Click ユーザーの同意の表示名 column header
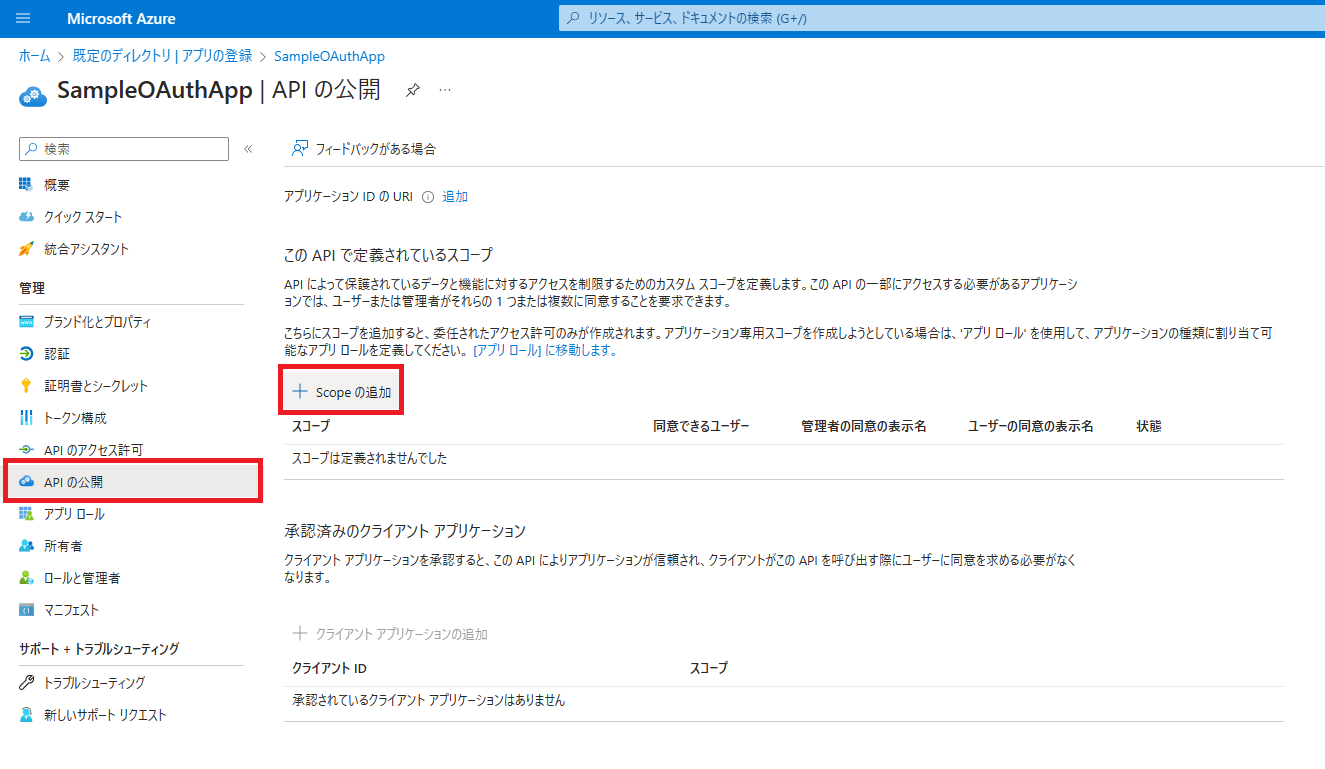Image resolution: width=1325 pixels, height=769 pixels. pos(1031,426)
